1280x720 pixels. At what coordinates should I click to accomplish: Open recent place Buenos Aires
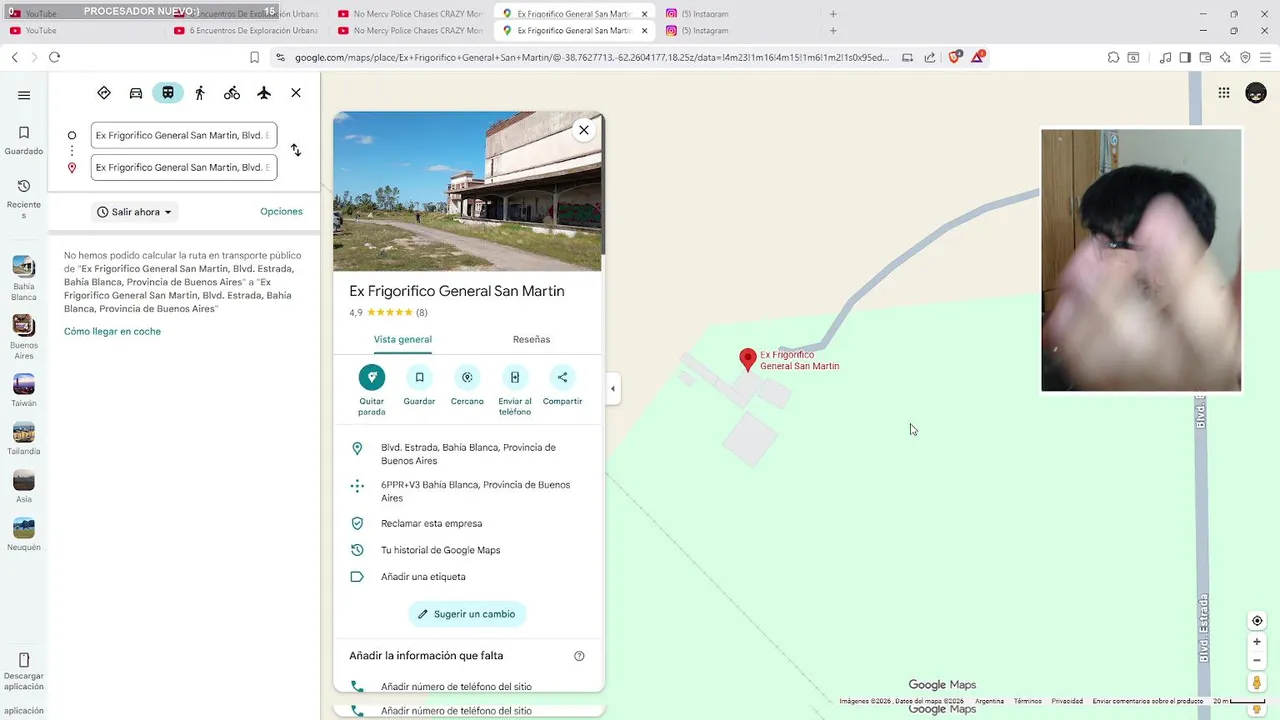[24, 338]
